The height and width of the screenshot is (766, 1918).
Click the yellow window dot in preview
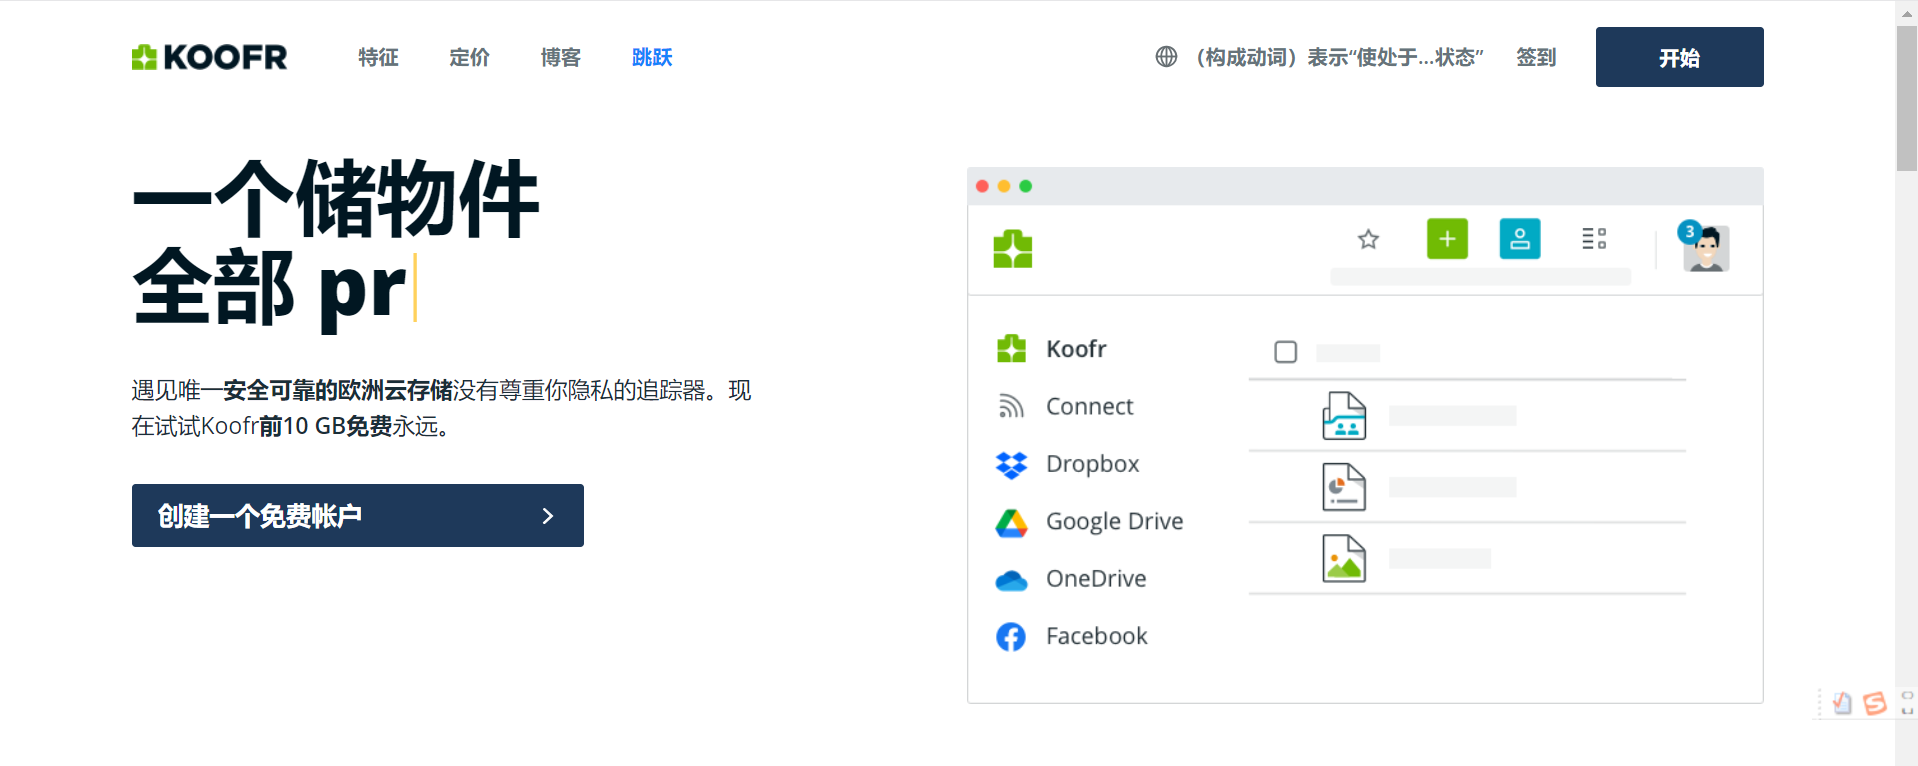[1004, 186]
